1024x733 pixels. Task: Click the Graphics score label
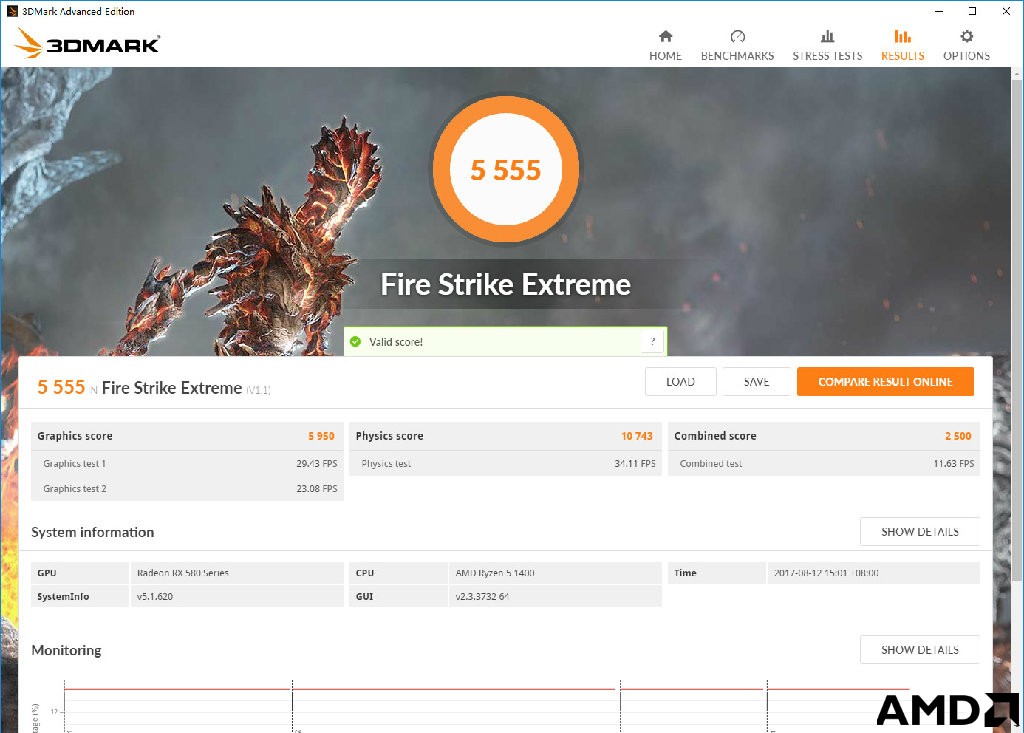coord(74,436)
